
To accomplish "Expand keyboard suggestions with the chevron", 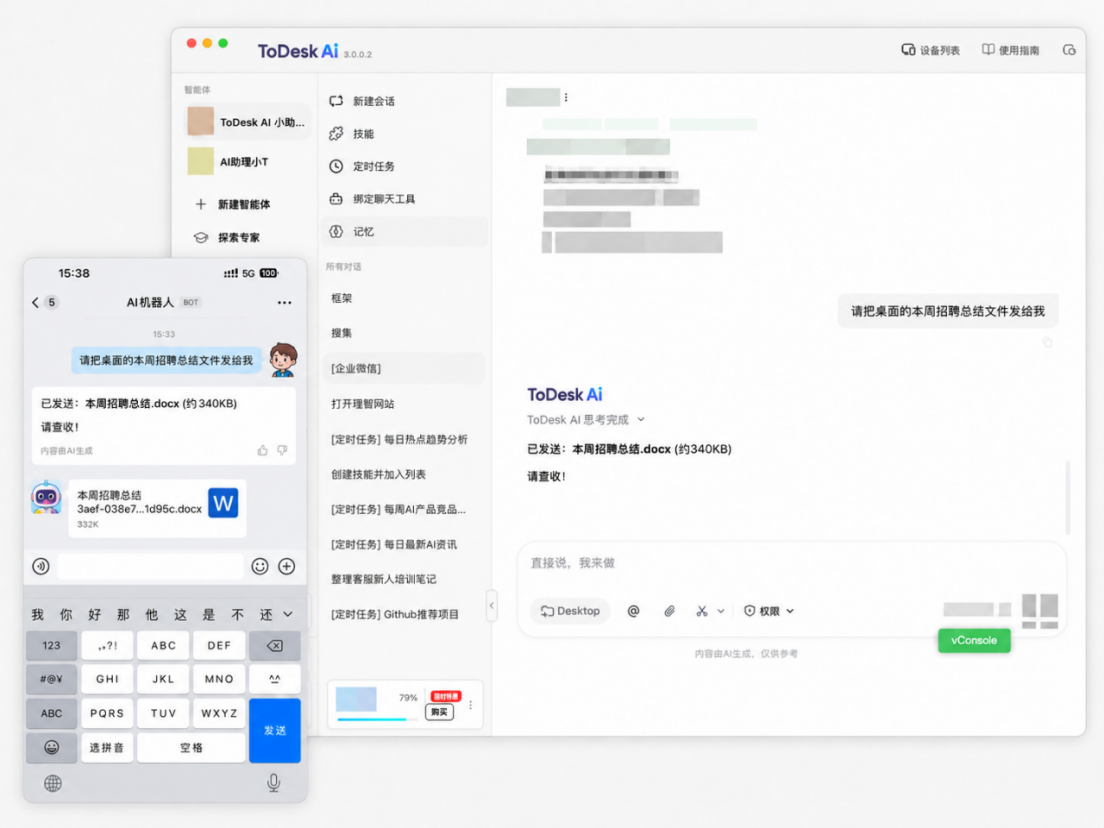I will [288, 614].
